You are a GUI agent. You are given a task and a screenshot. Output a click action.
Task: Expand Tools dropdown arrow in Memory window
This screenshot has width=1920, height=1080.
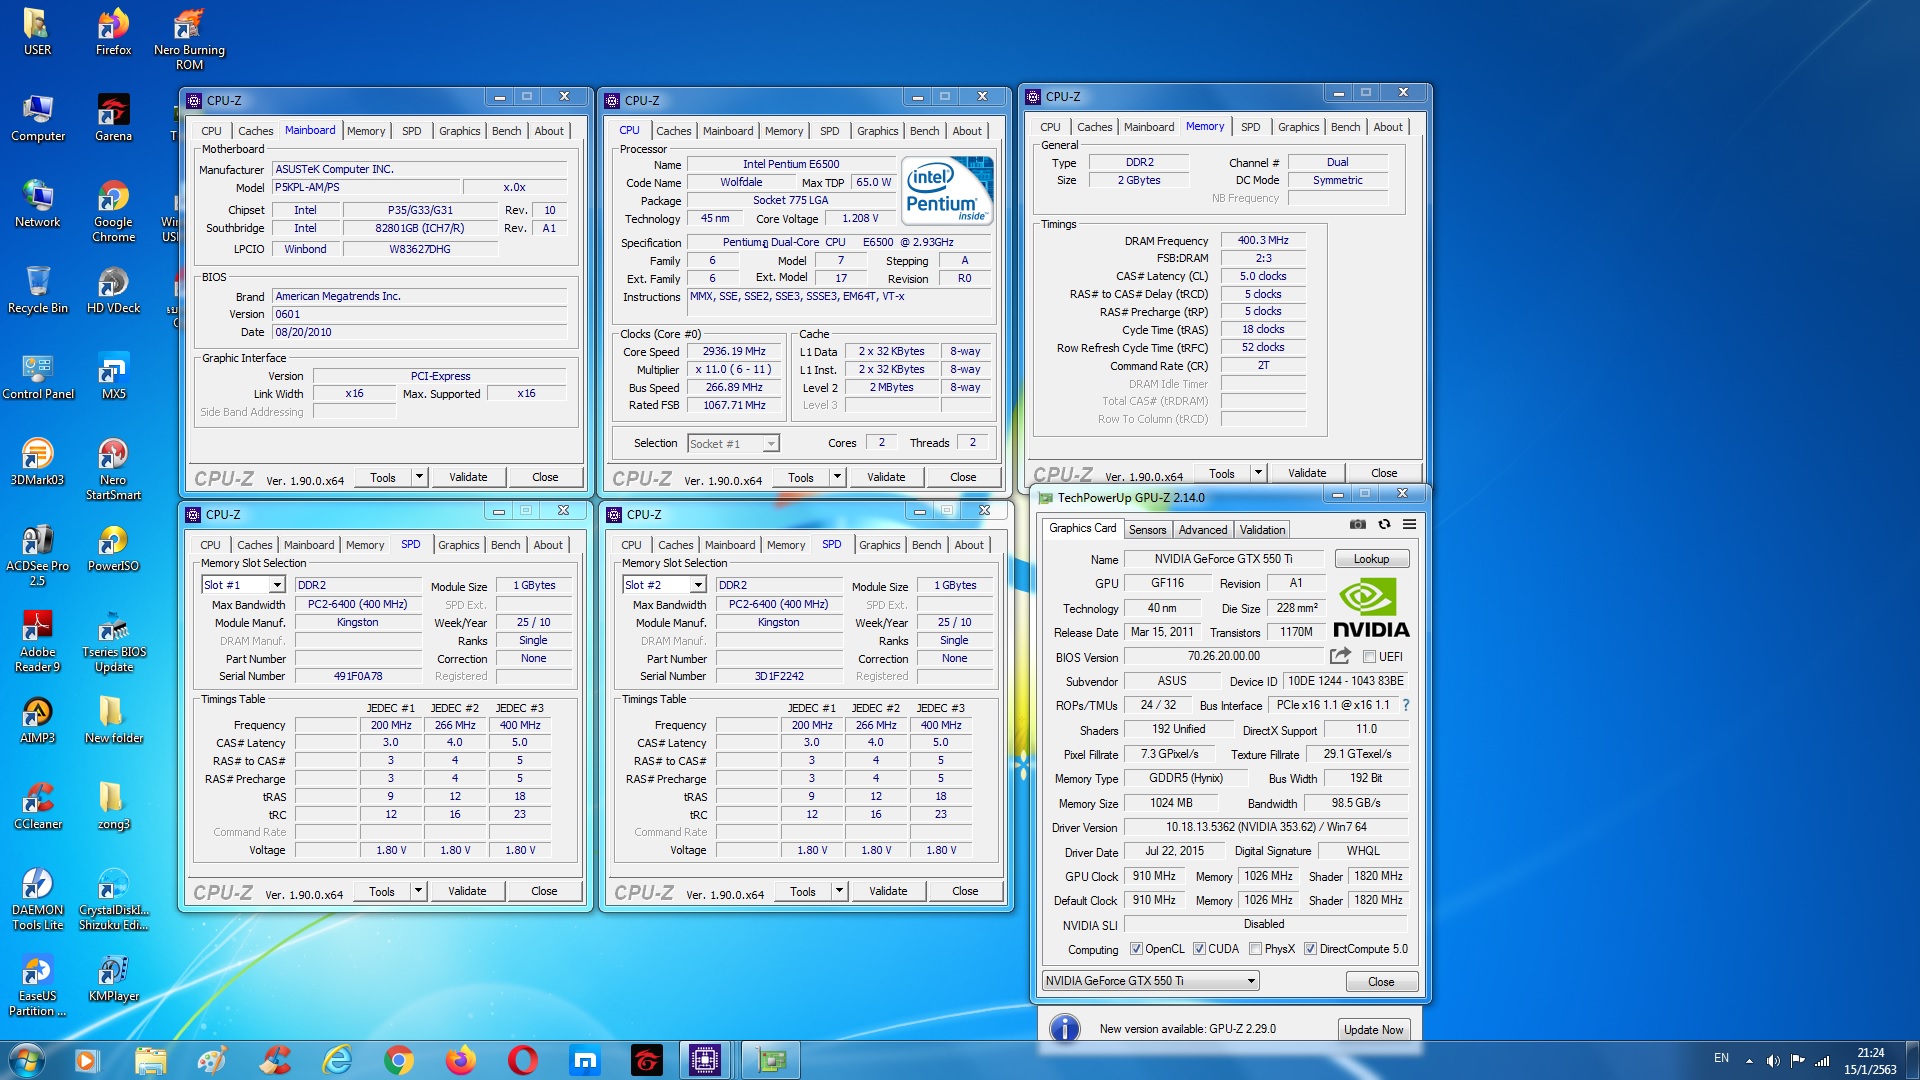point(1259,473)
